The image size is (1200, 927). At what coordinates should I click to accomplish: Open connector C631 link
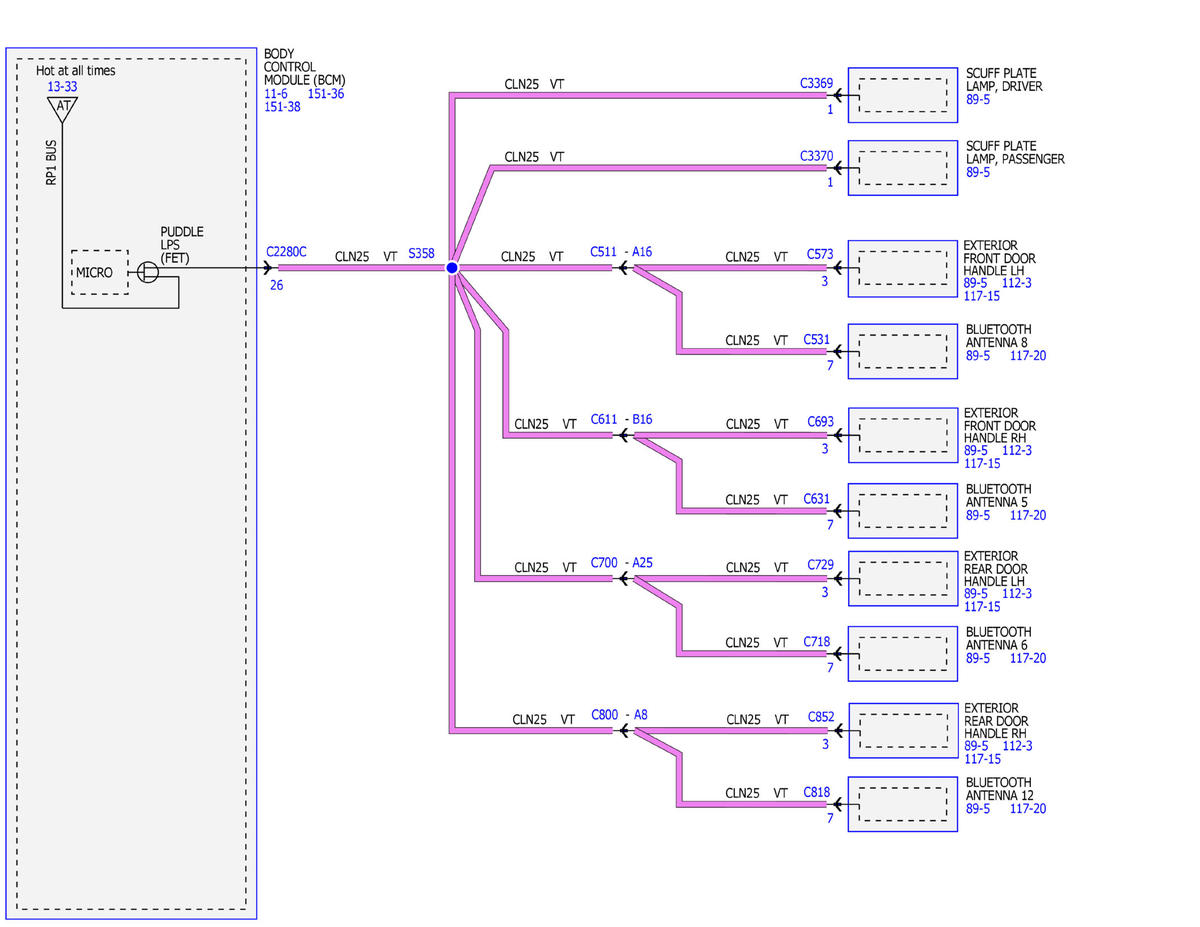click(817, 498)
